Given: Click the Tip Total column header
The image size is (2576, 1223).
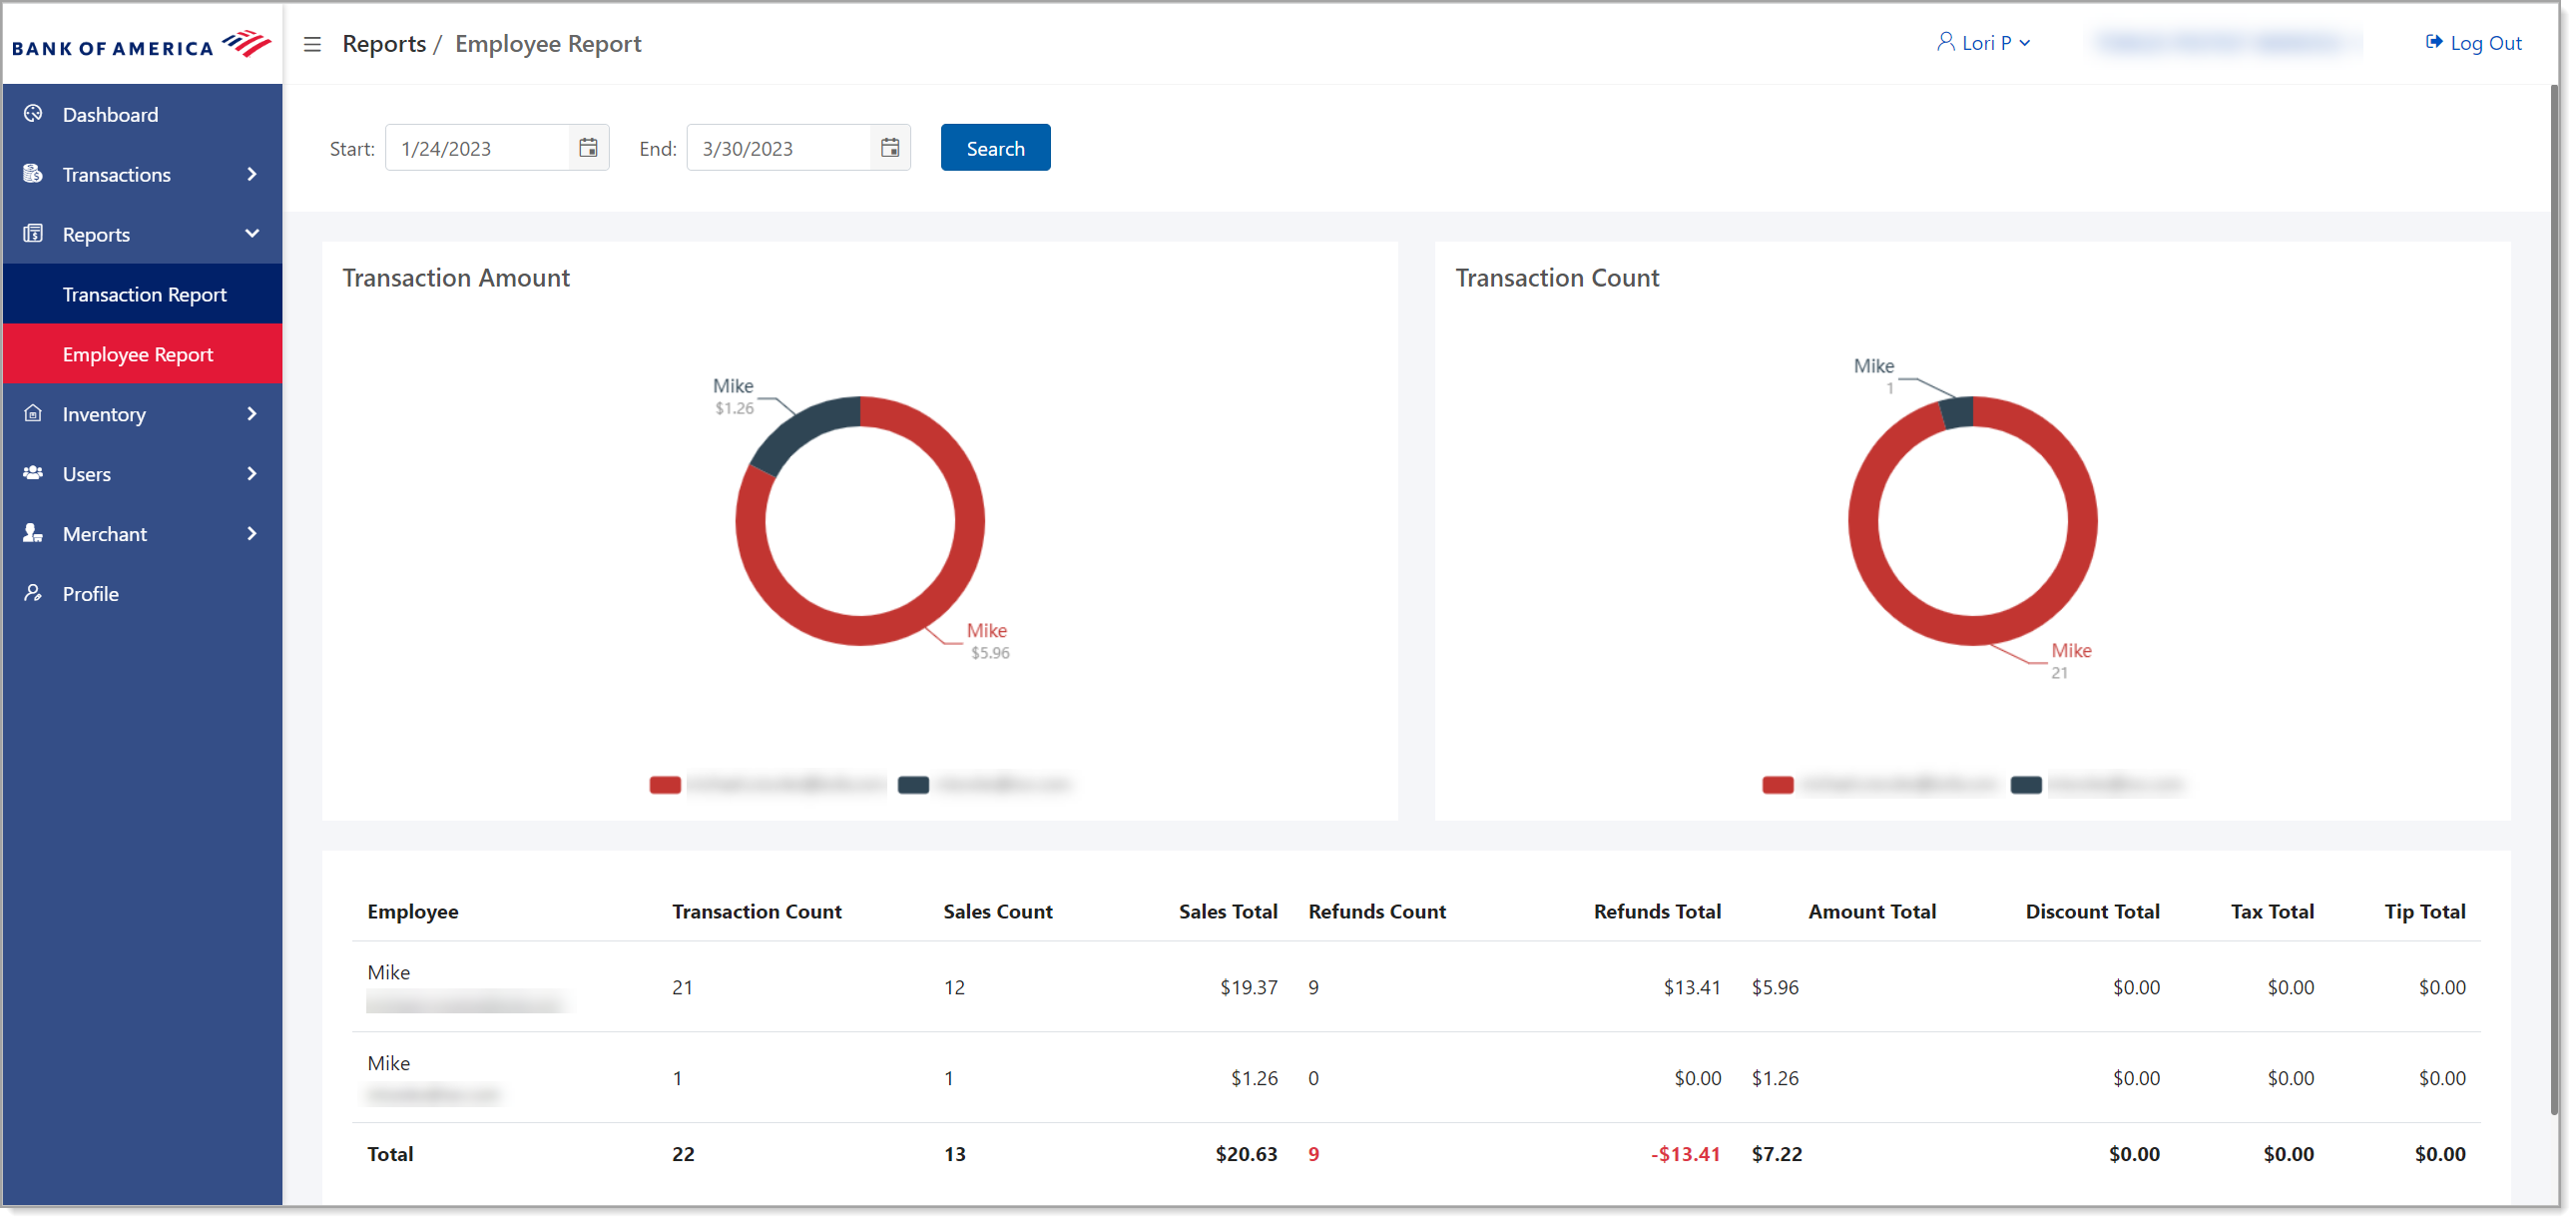Looking at the screenshot, I should tap(2424, 911).
